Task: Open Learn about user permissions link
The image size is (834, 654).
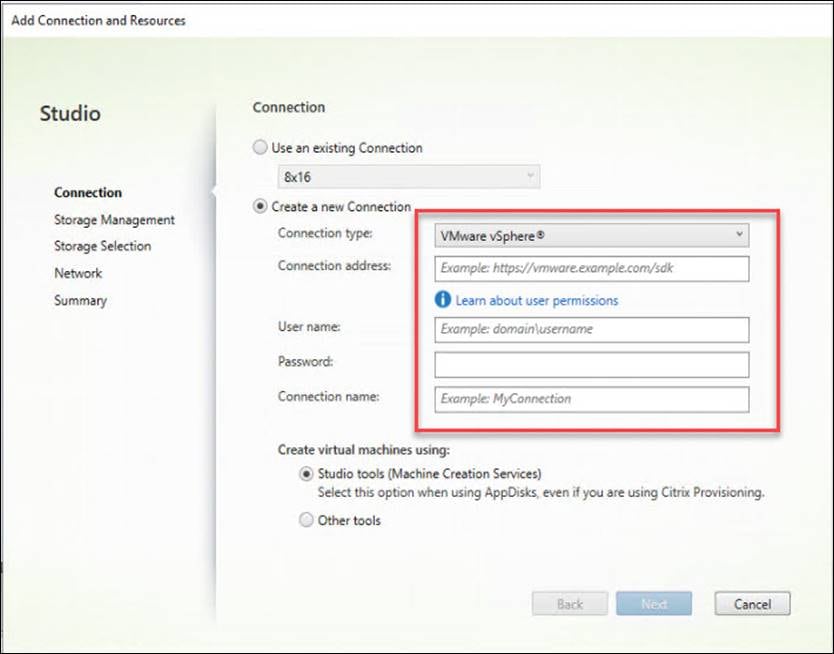Action: pyautogui.click(x=537, y=300)
